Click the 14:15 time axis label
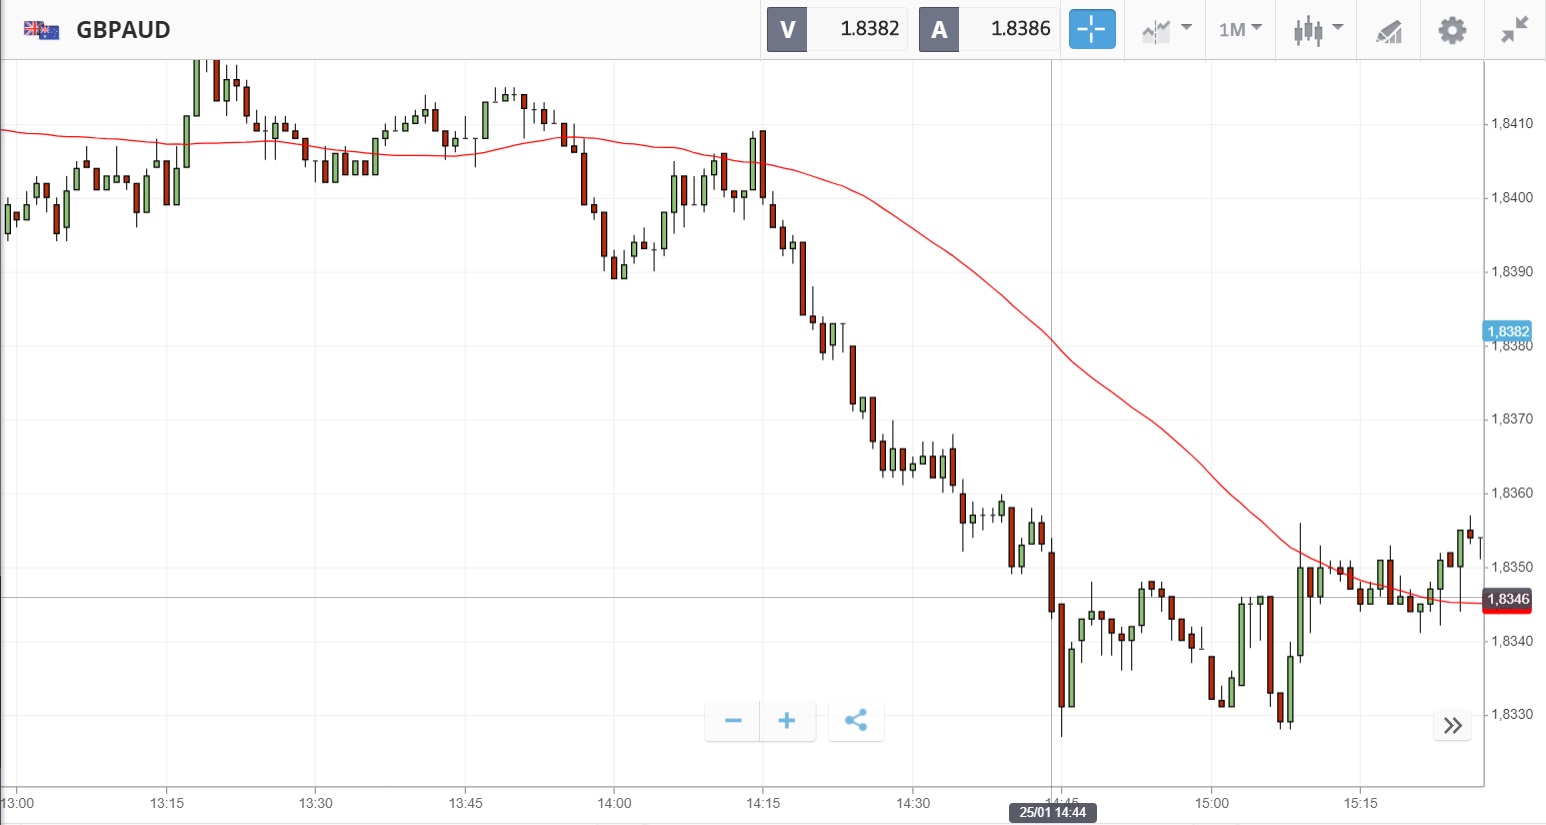 pyautogui.click(x=763, y=803)
